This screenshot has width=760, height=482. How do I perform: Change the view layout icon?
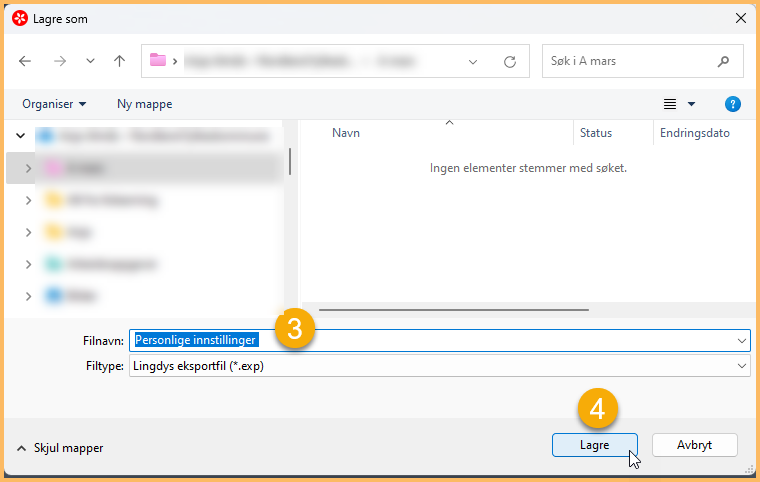[x=670, y=104]
